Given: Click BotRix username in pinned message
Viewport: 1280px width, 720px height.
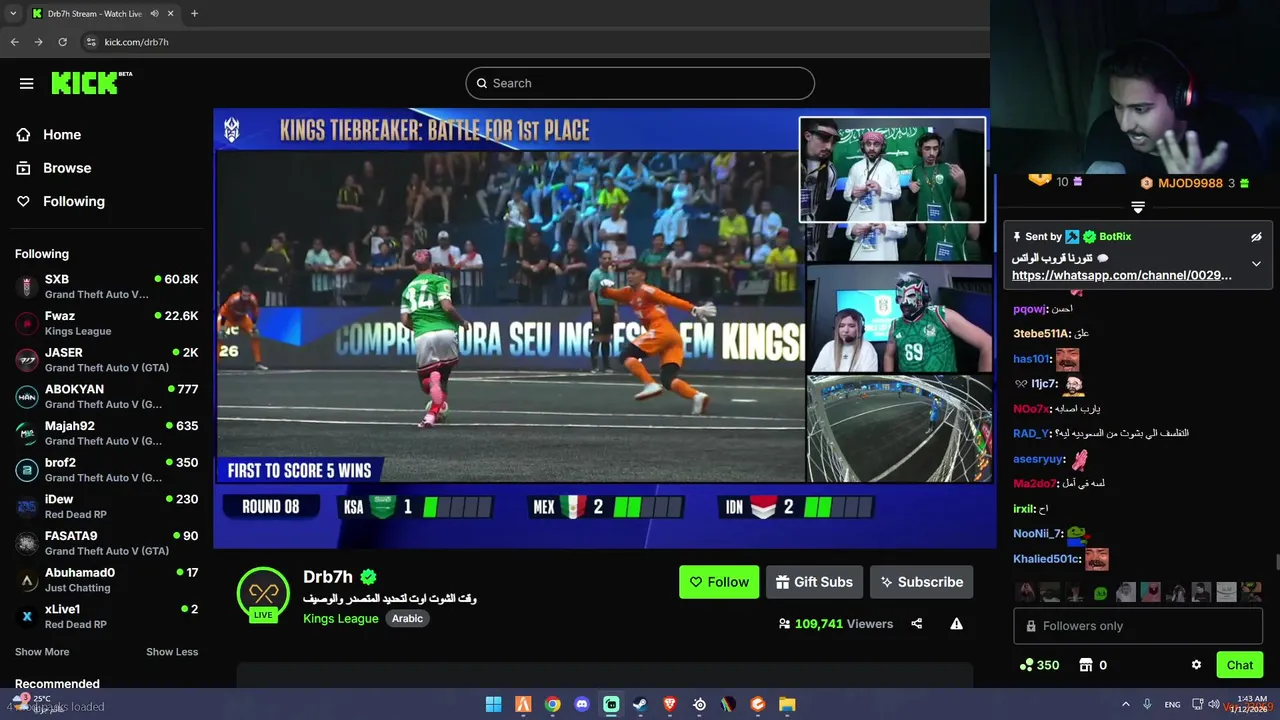Looking at the screenshot, I should pos(1114,237).
